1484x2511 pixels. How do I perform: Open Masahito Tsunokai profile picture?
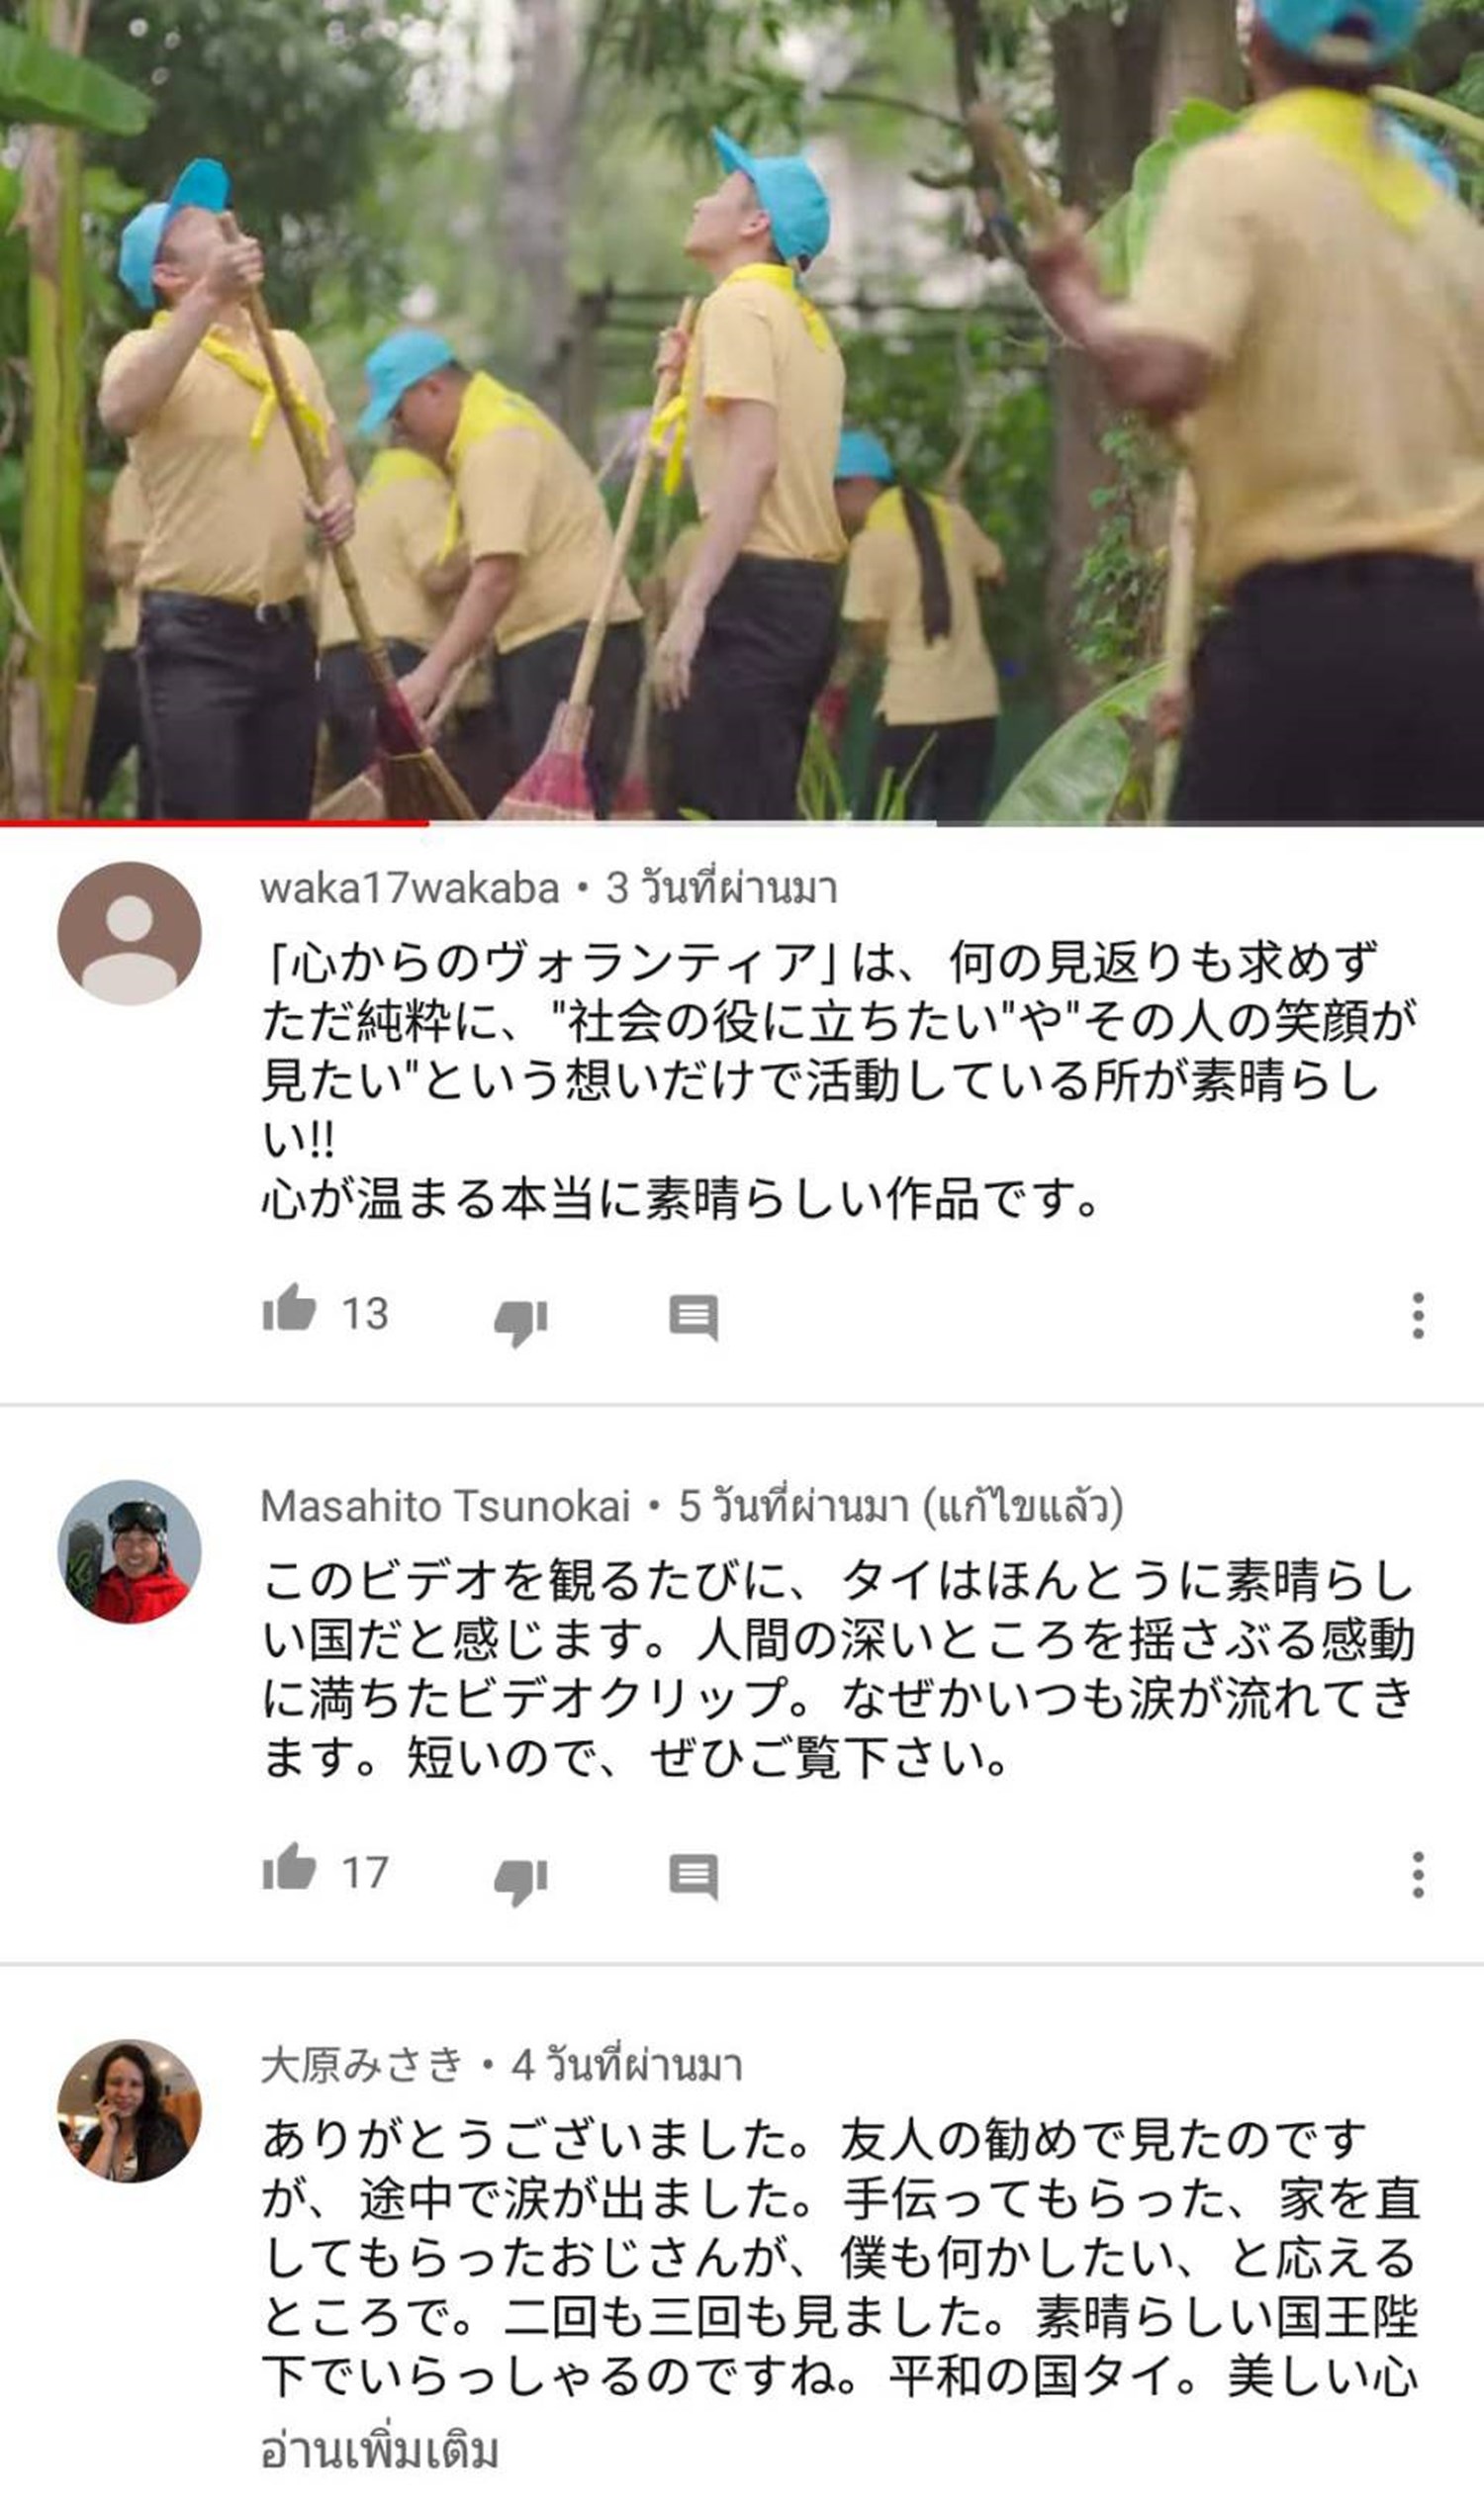pyautogui.click(x=130, y=1551)
